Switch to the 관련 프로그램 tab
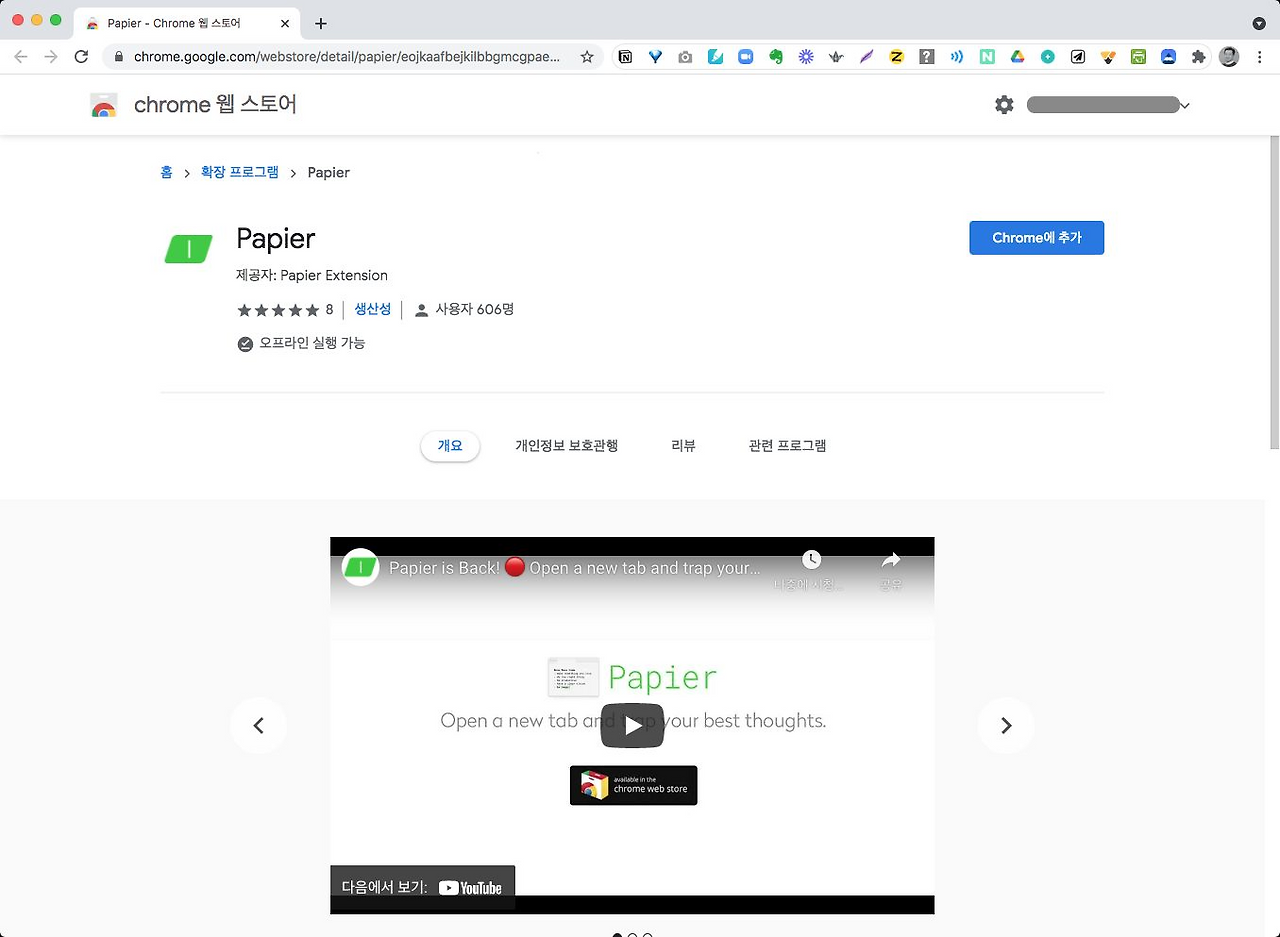Viewport: 1280px width, 937px height. (788, 446)
